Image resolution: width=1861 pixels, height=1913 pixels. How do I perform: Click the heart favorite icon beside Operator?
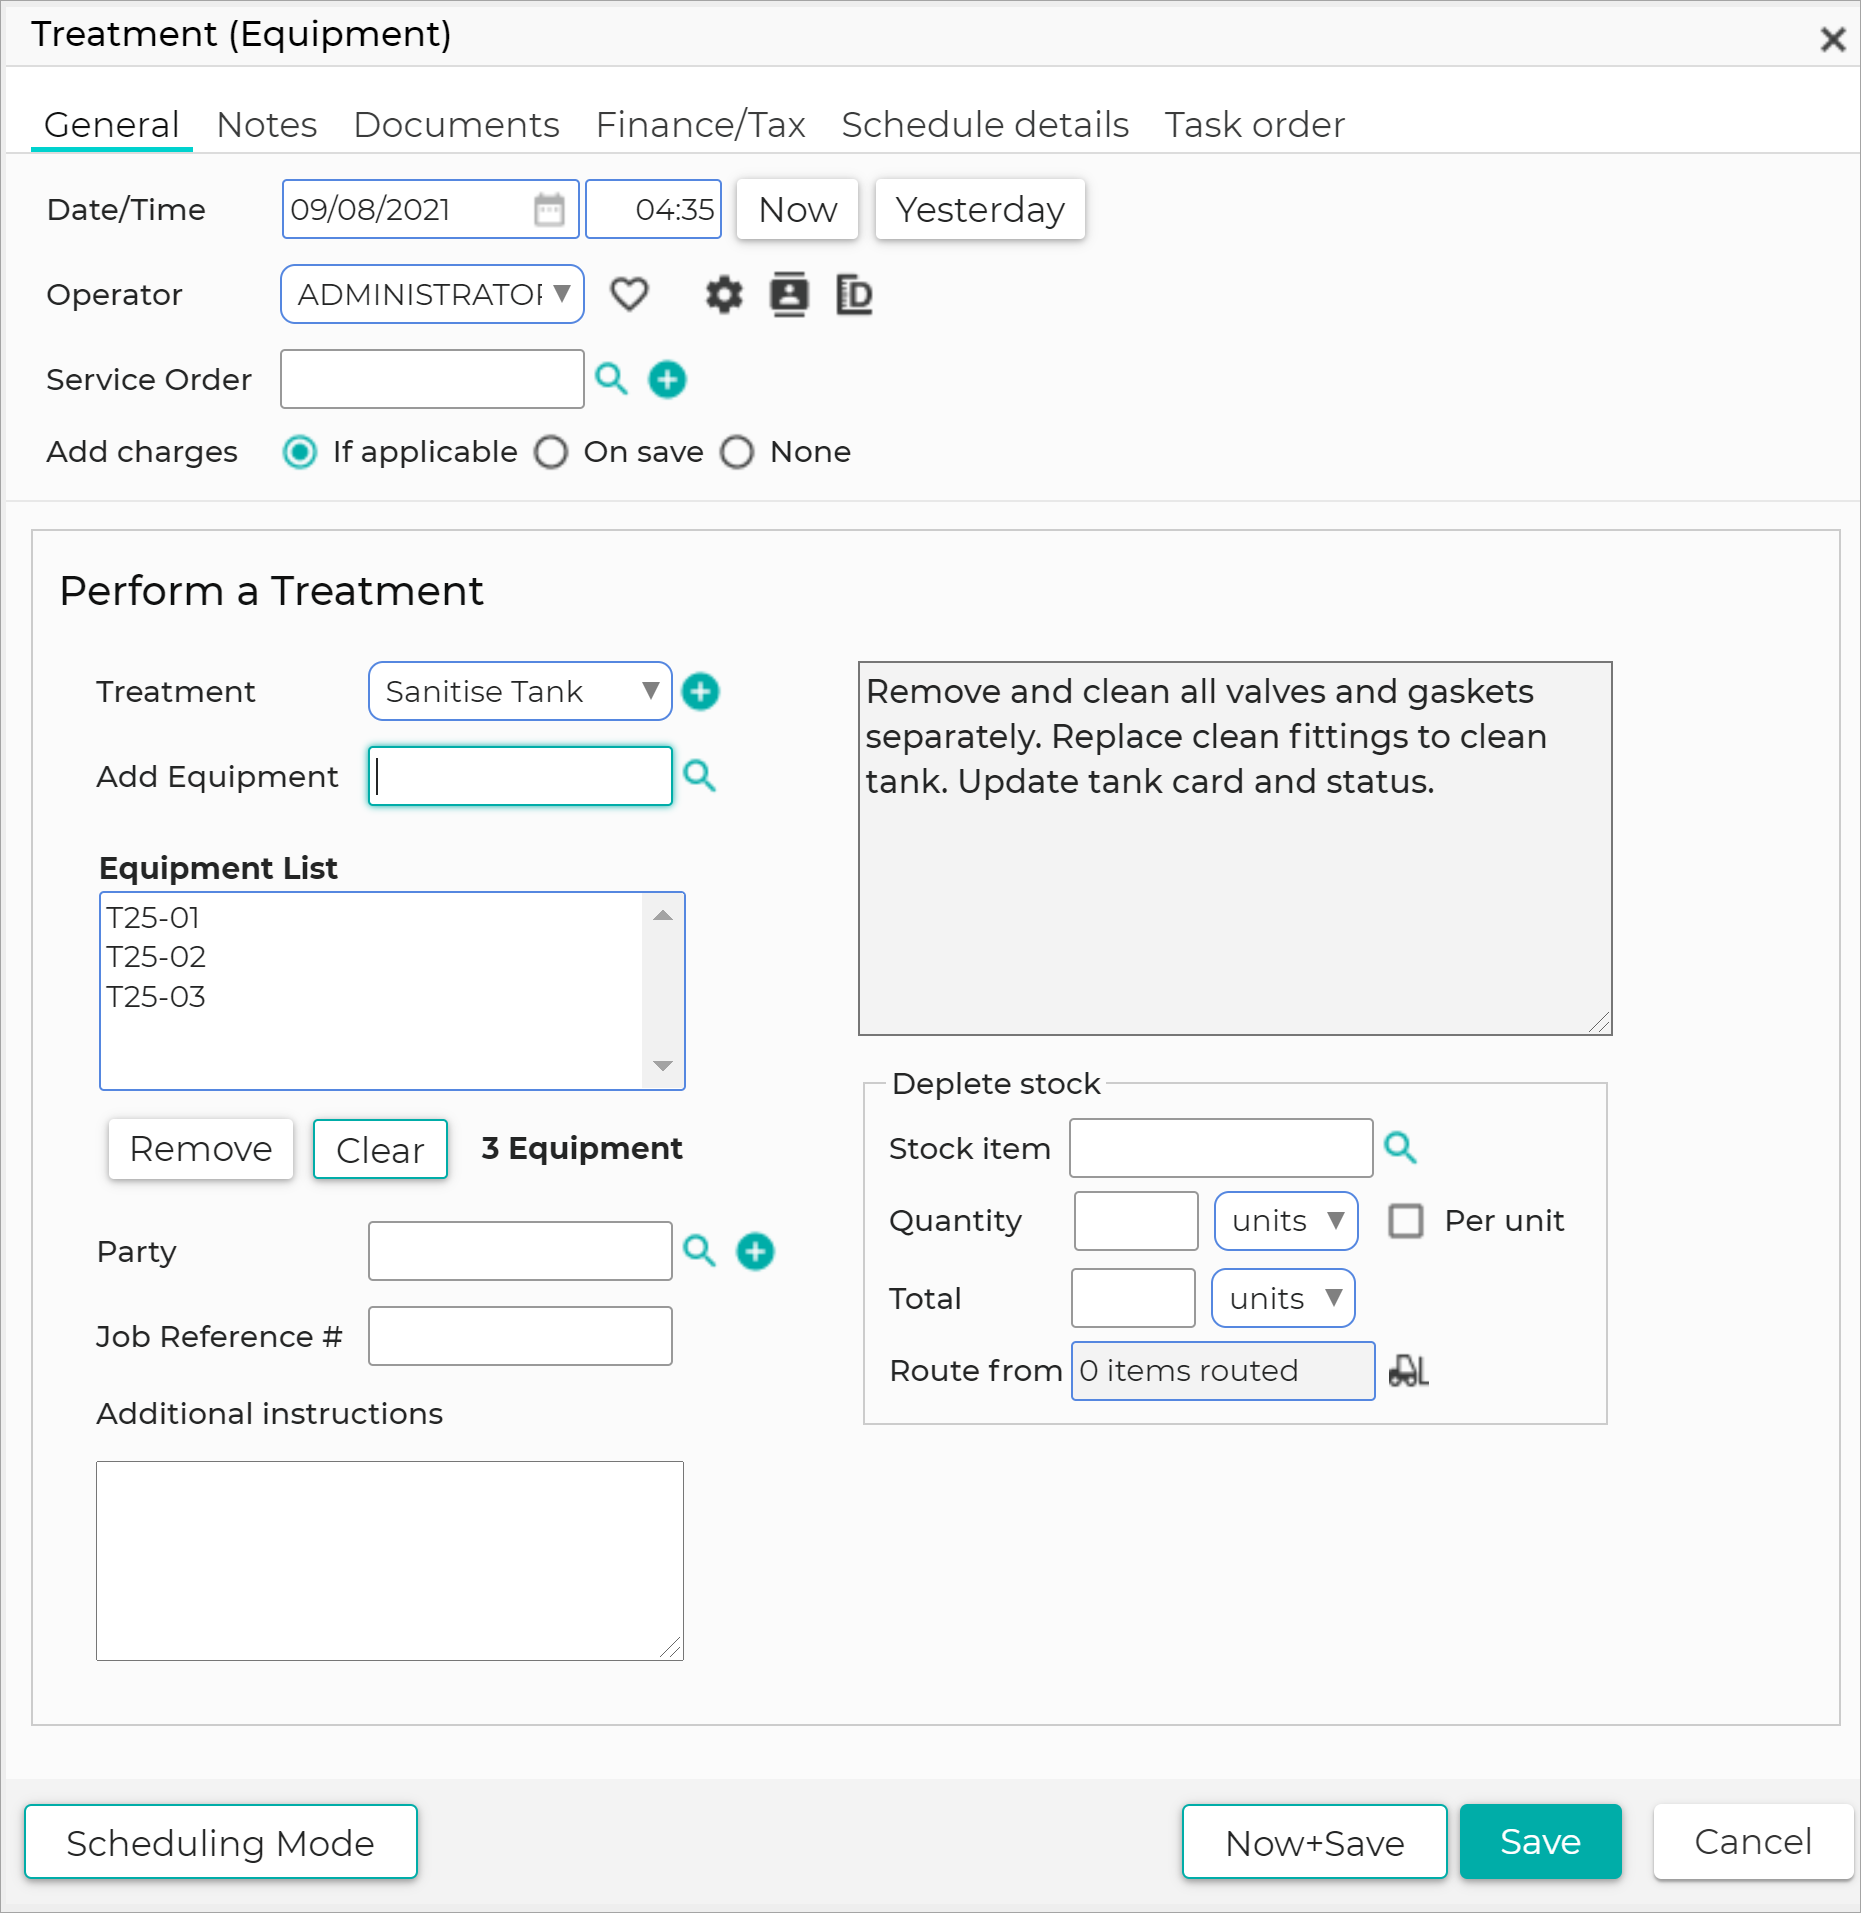[x=629, y=294]
